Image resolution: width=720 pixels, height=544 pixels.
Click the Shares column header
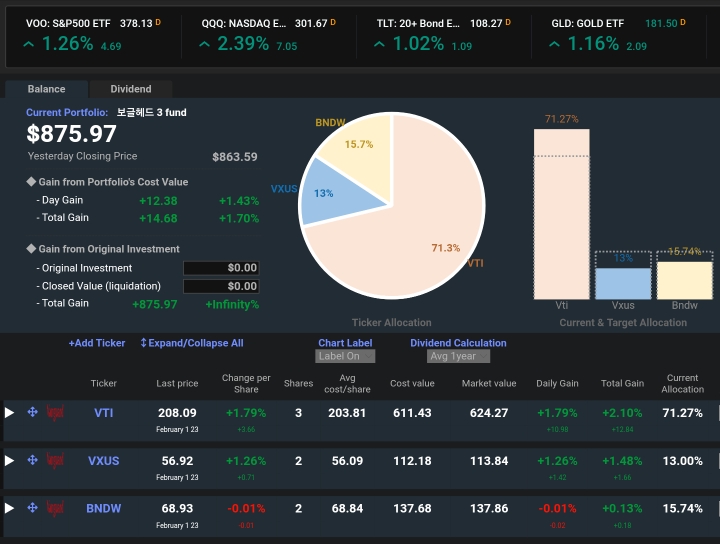298,383
